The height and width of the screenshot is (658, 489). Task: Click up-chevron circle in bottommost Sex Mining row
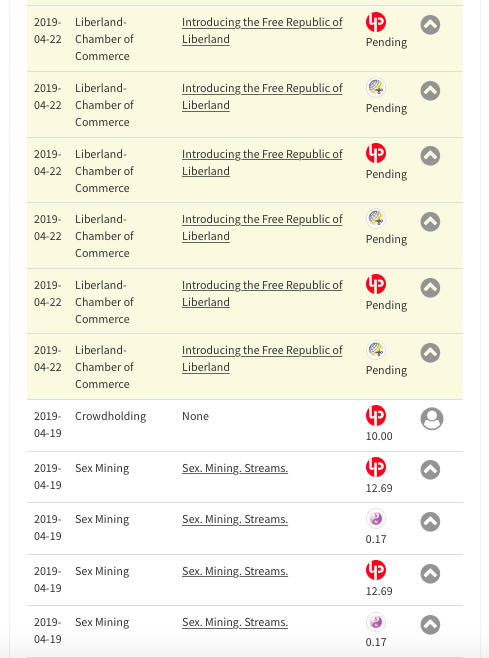click(430, 624)
